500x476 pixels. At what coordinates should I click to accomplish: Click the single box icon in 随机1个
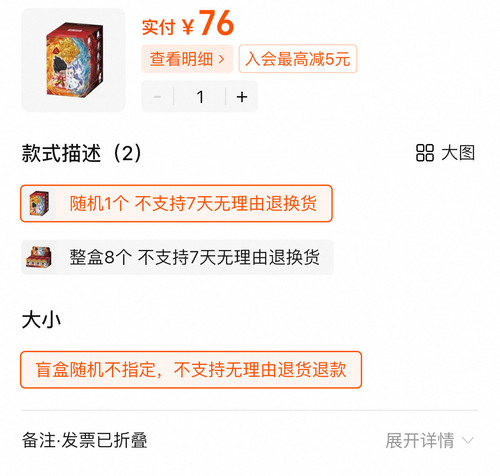click(39, 203)
